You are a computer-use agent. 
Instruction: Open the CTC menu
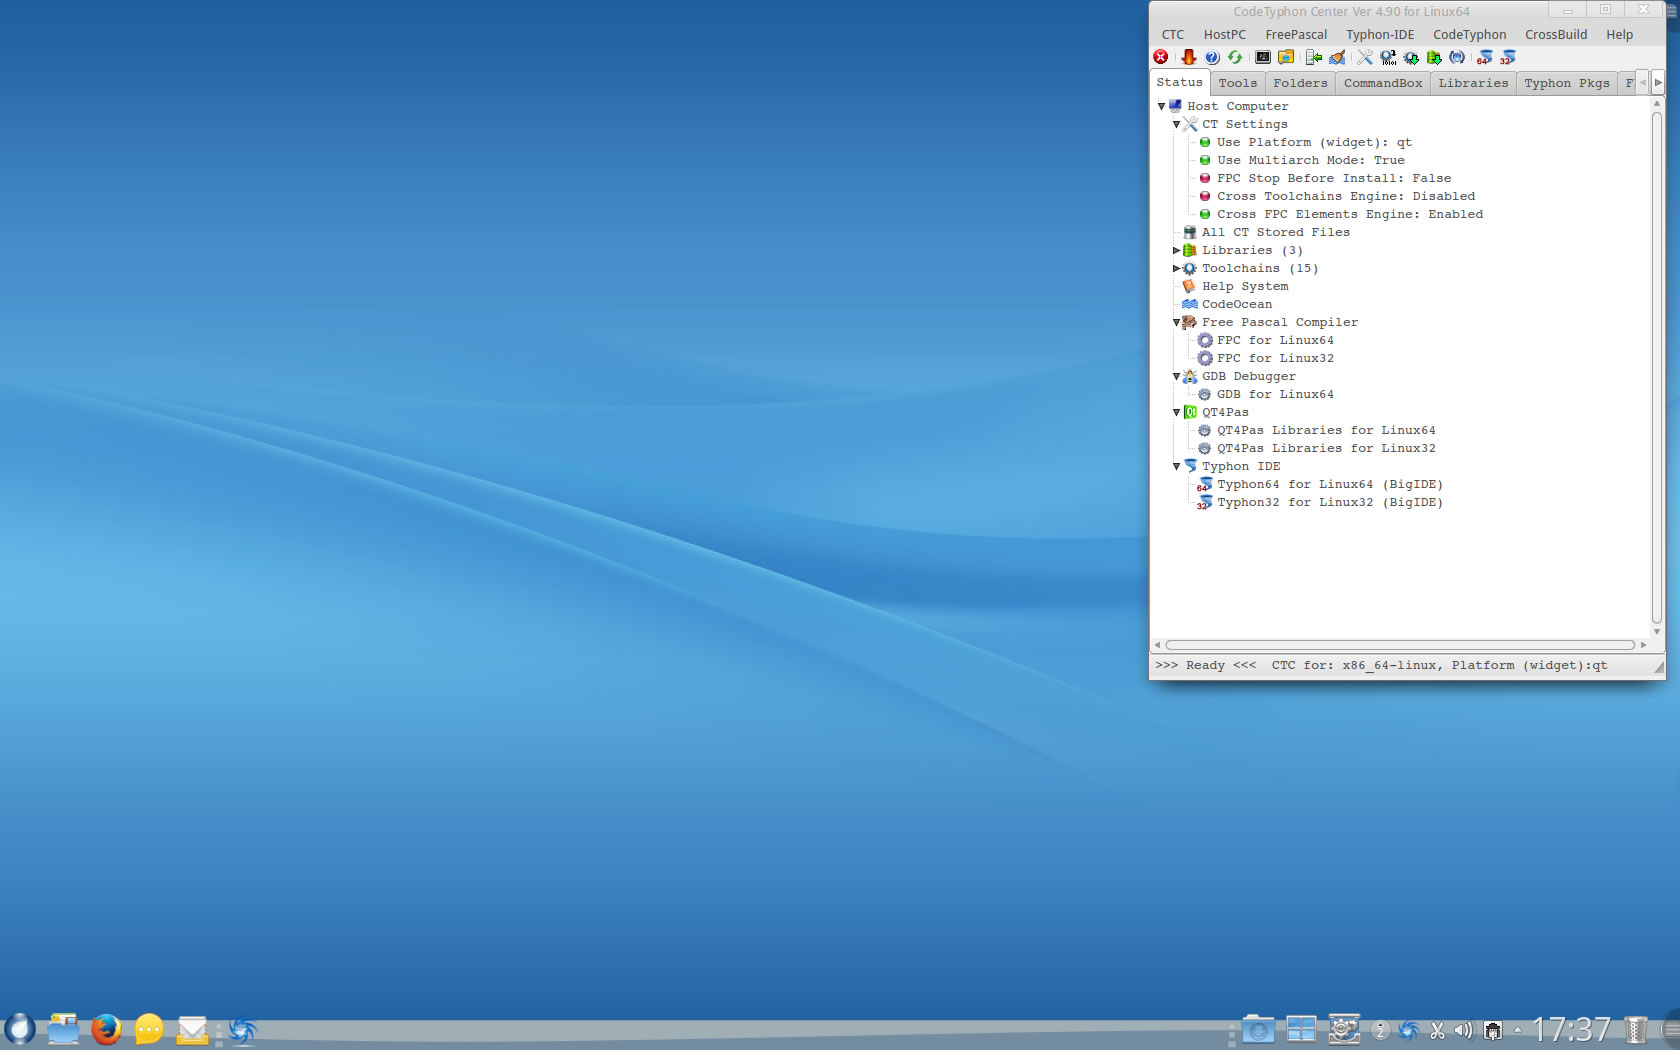(x=1173, y=34)
